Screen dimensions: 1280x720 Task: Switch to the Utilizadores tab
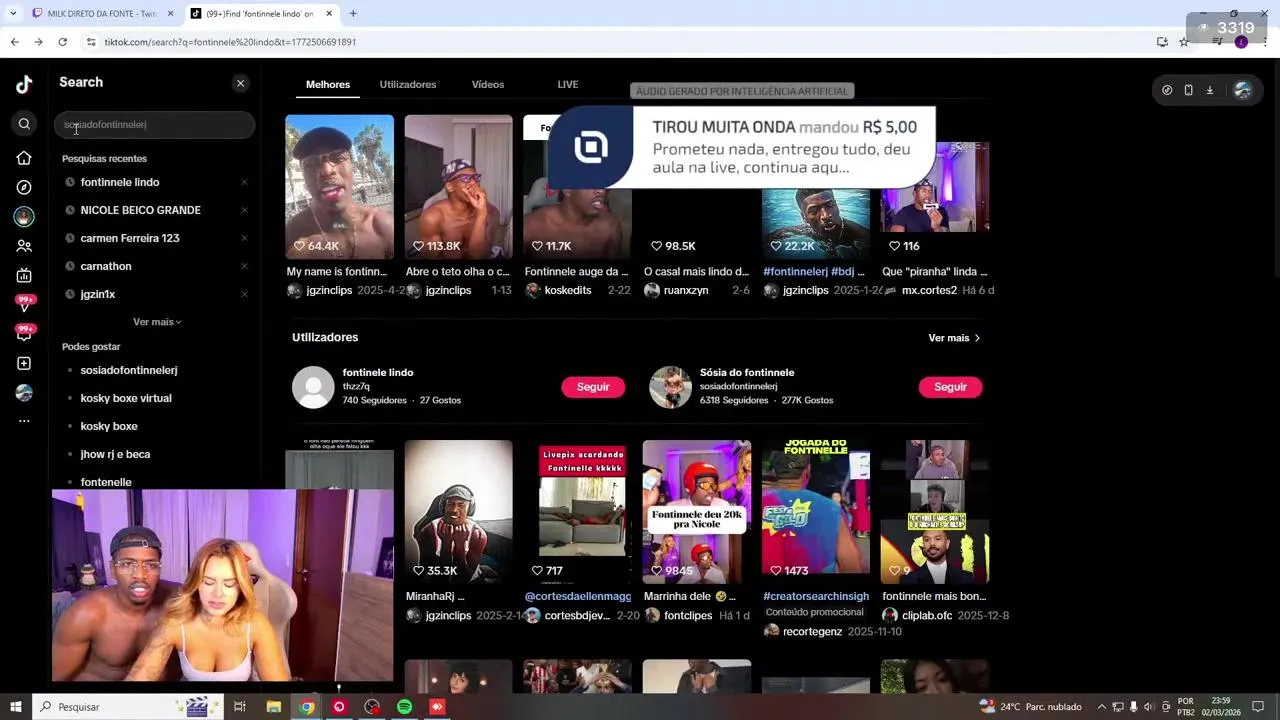pos(408,85)
